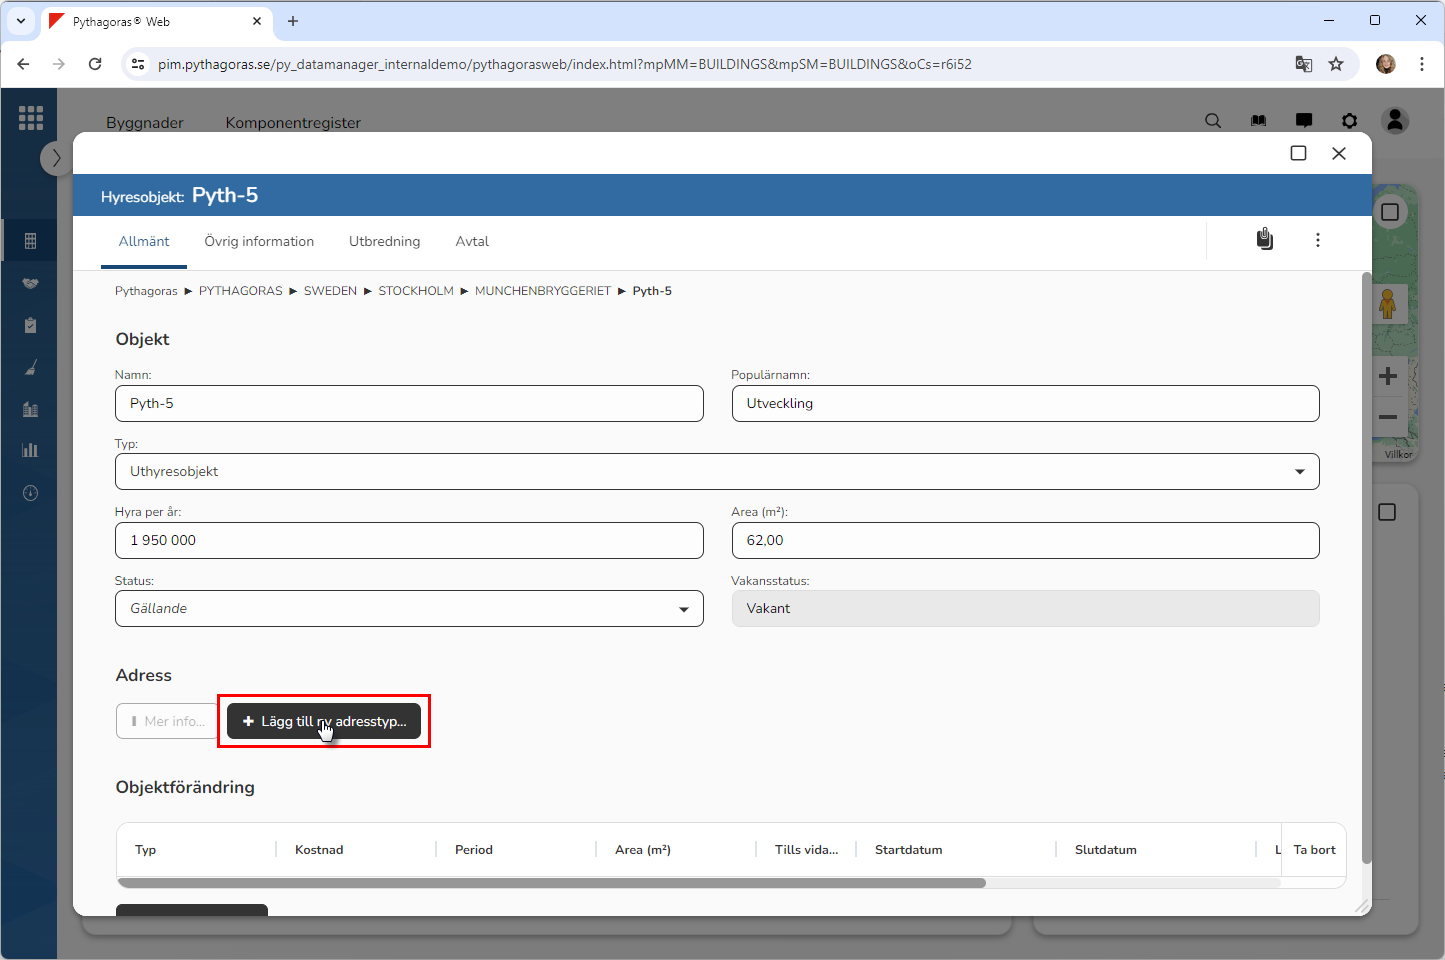Open the three-dot more options menu in dialog

point(1317,240)
